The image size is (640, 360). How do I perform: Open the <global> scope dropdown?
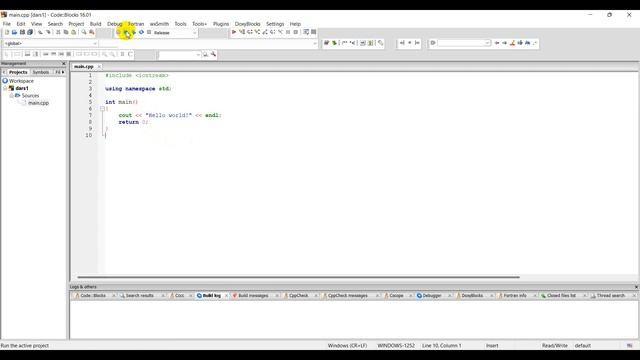click(95, 43)
